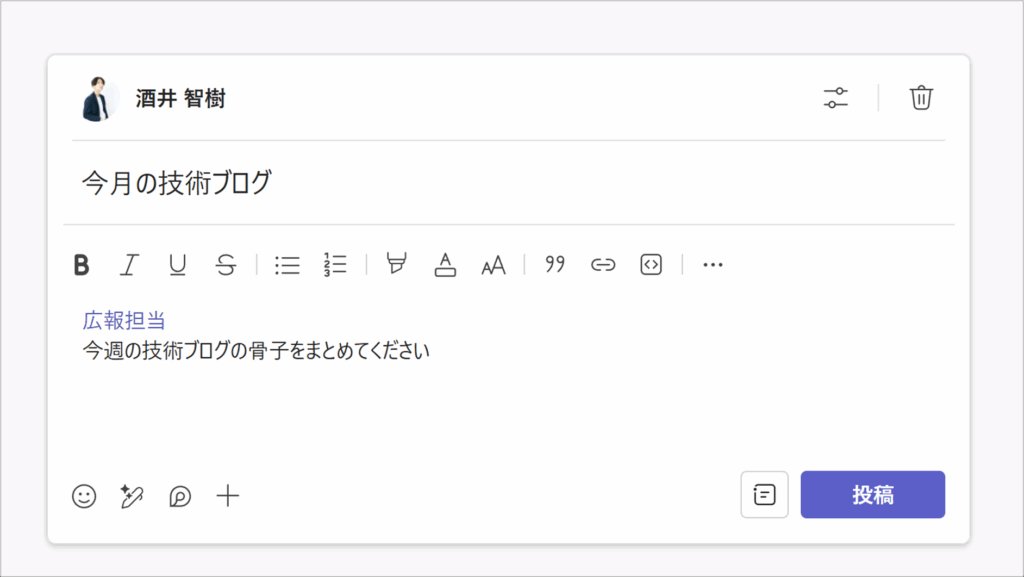Open font size options

pos(494,266)
